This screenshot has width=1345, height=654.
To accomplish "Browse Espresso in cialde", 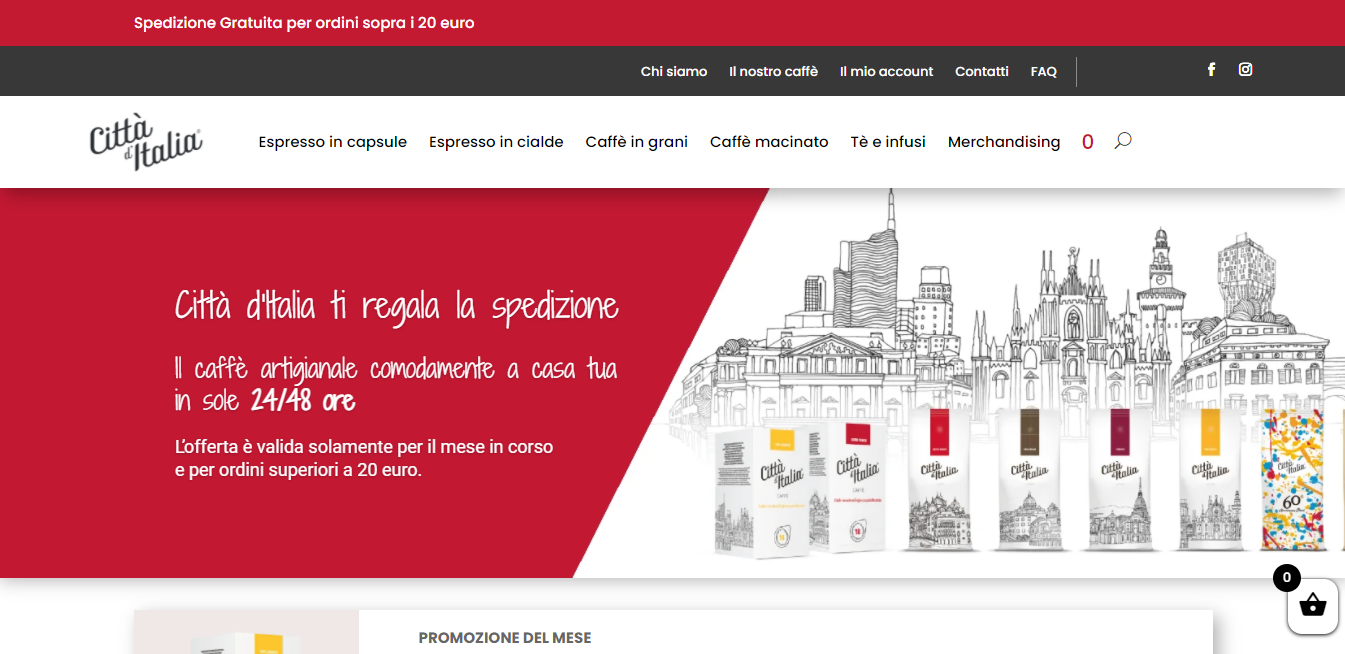I will [496, 142].
